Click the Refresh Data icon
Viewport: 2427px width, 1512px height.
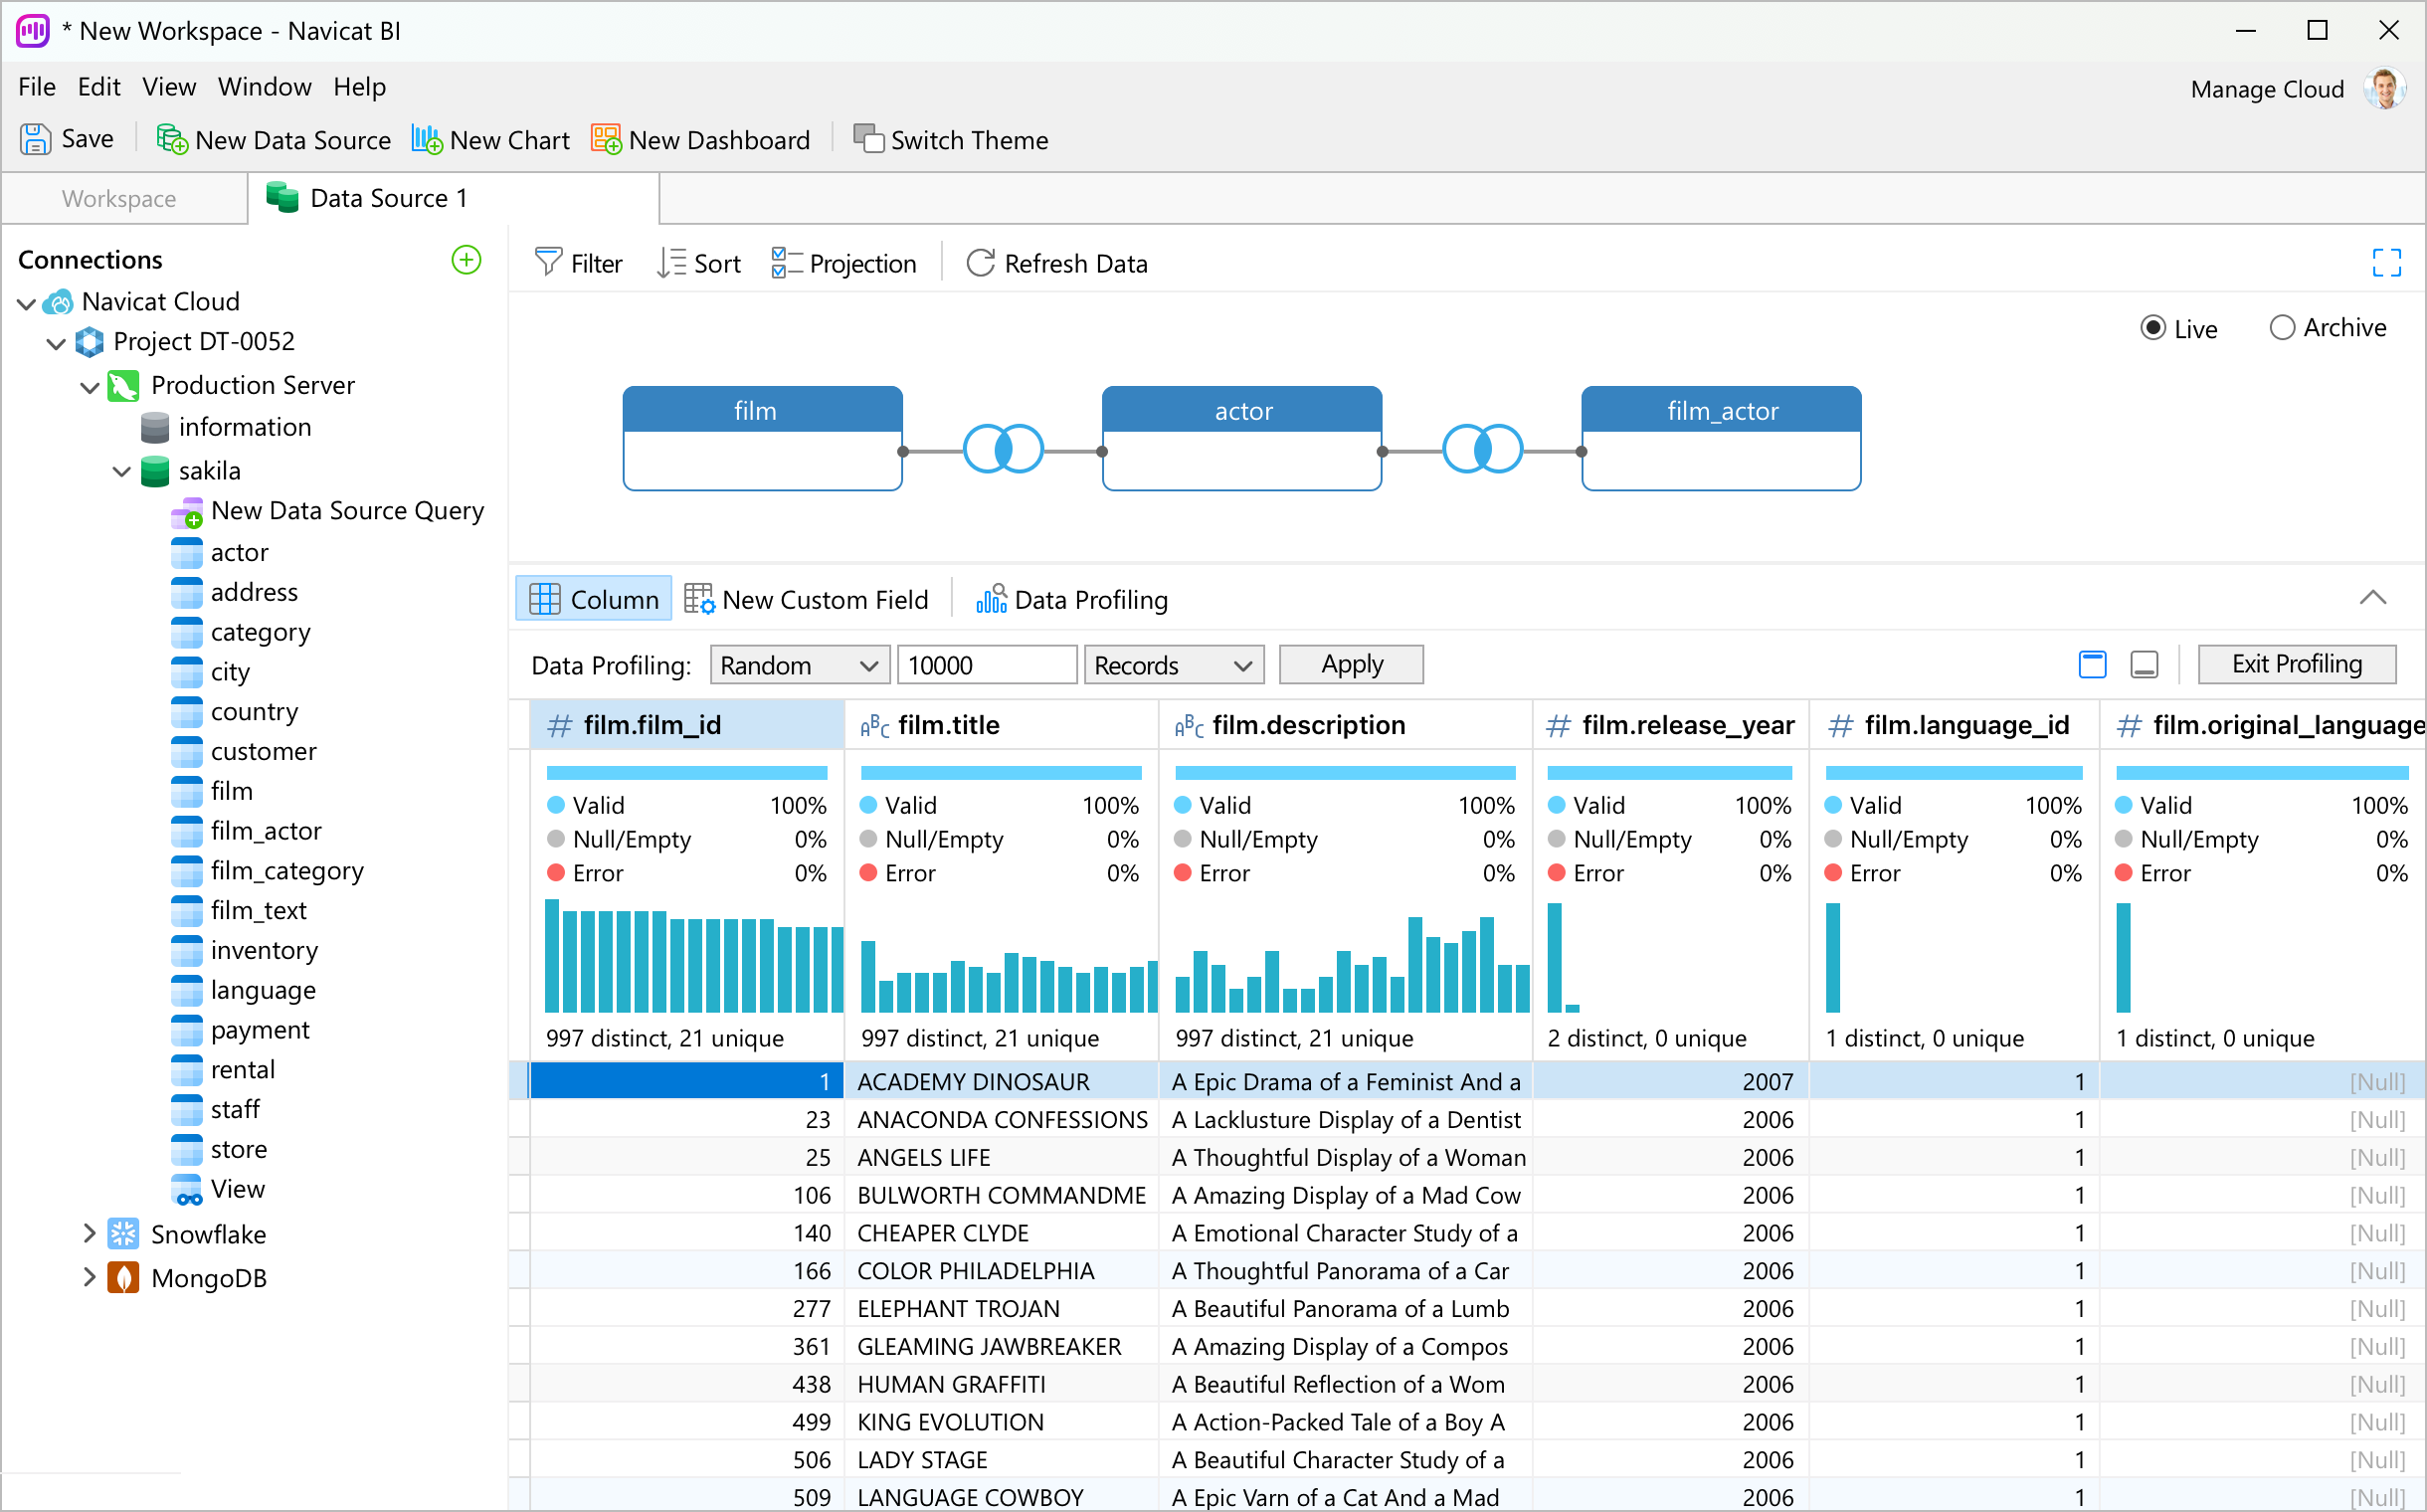click(x=980, y=263)
